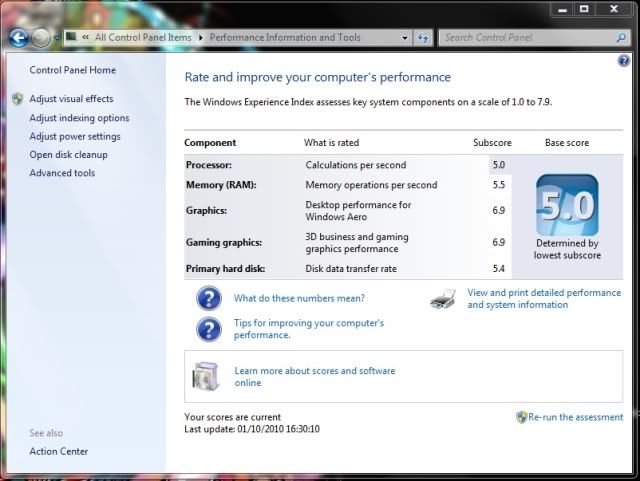
Task: Click the printer icon
Action: pyautogui.click(x=443, y=298)
